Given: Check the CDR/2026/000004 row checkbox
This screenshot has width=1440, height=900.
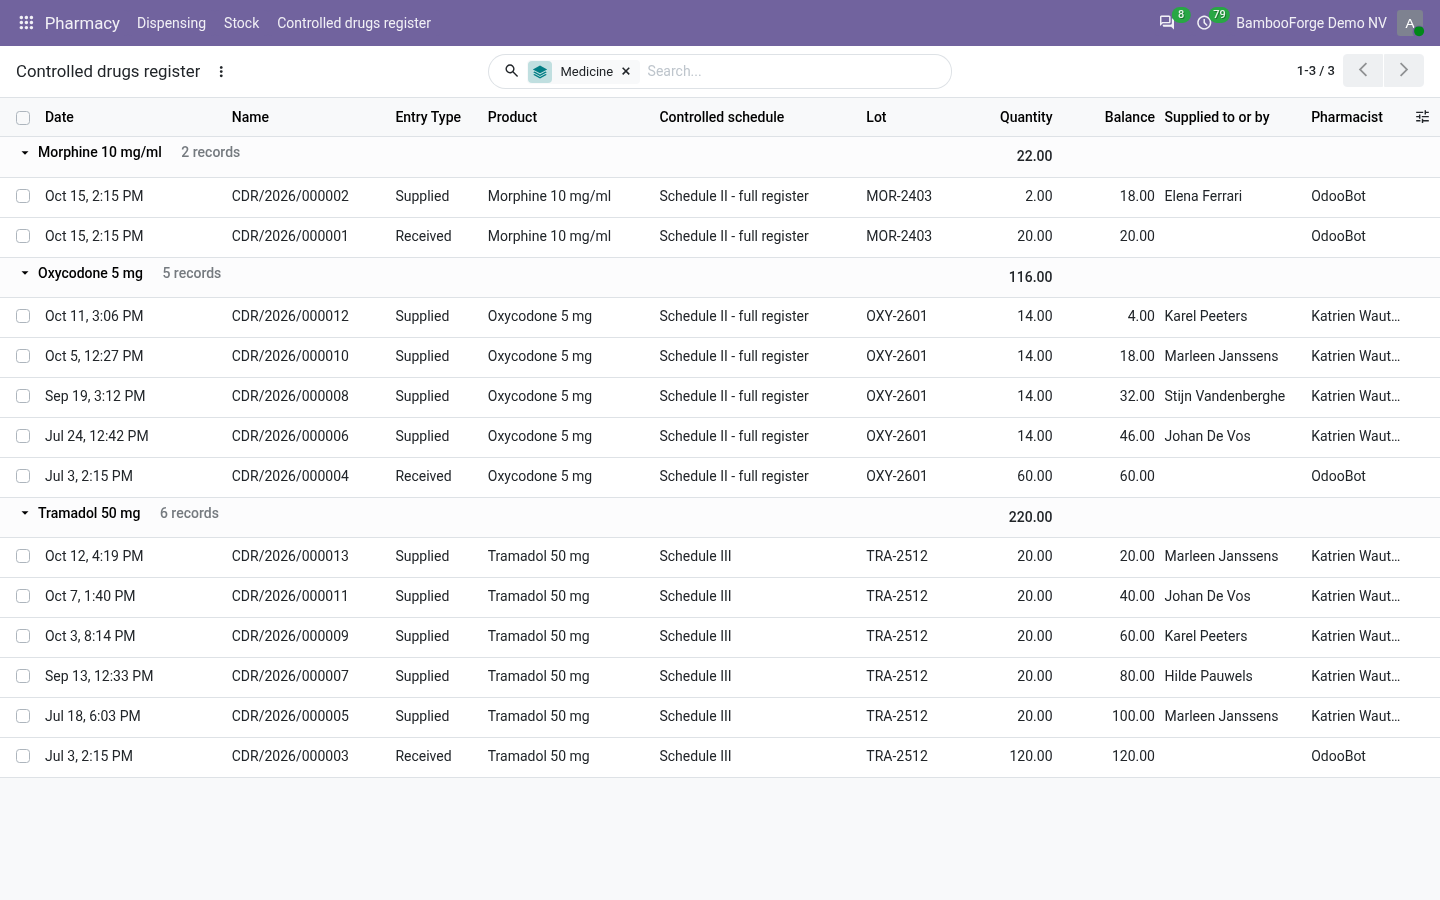Looking at the screenshot, I should [x=23, y=476].
